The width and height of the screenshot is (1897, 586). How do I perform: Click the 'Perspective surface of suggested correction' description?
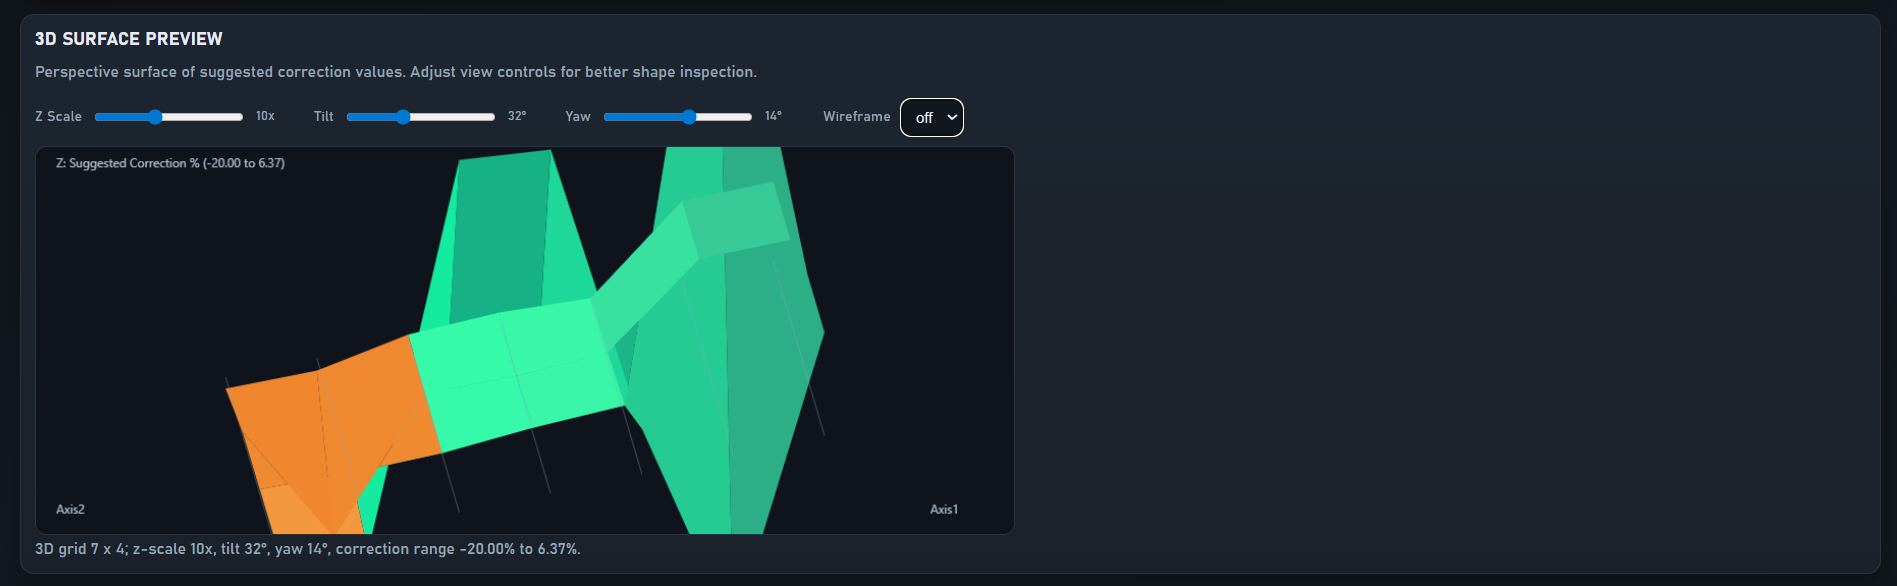tap(396, 72)
